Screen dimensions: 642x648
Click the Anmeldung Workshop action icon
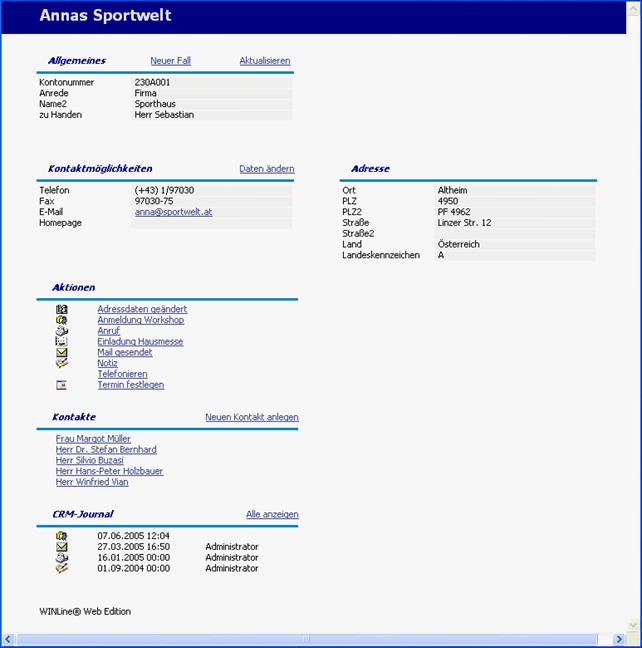click(x=62, y=320)
